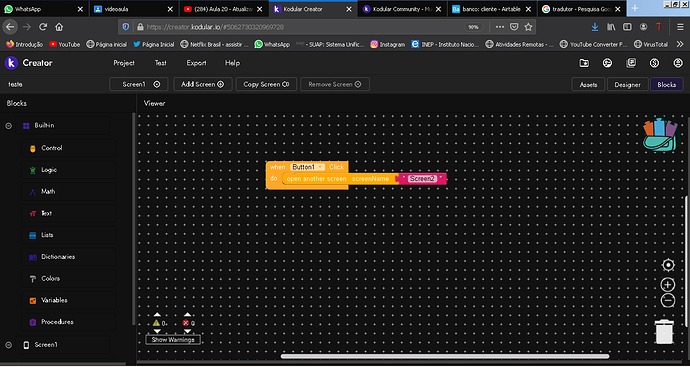Open the Test menu
Screen dimensions: 690x367
point(161,63)
